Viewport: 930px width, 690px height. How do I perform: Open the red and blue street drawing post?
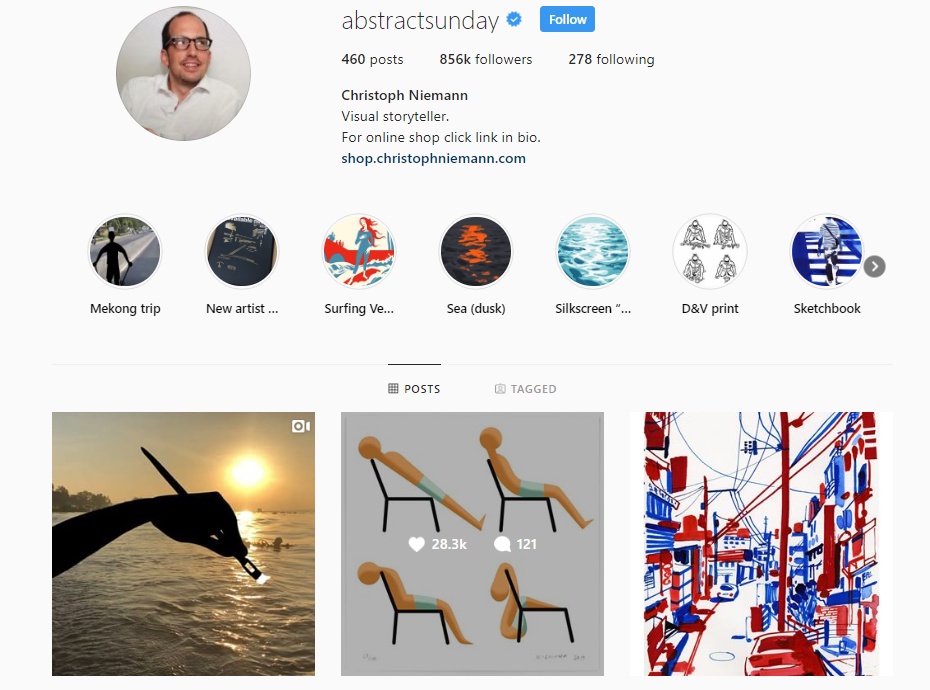[761, 544]
